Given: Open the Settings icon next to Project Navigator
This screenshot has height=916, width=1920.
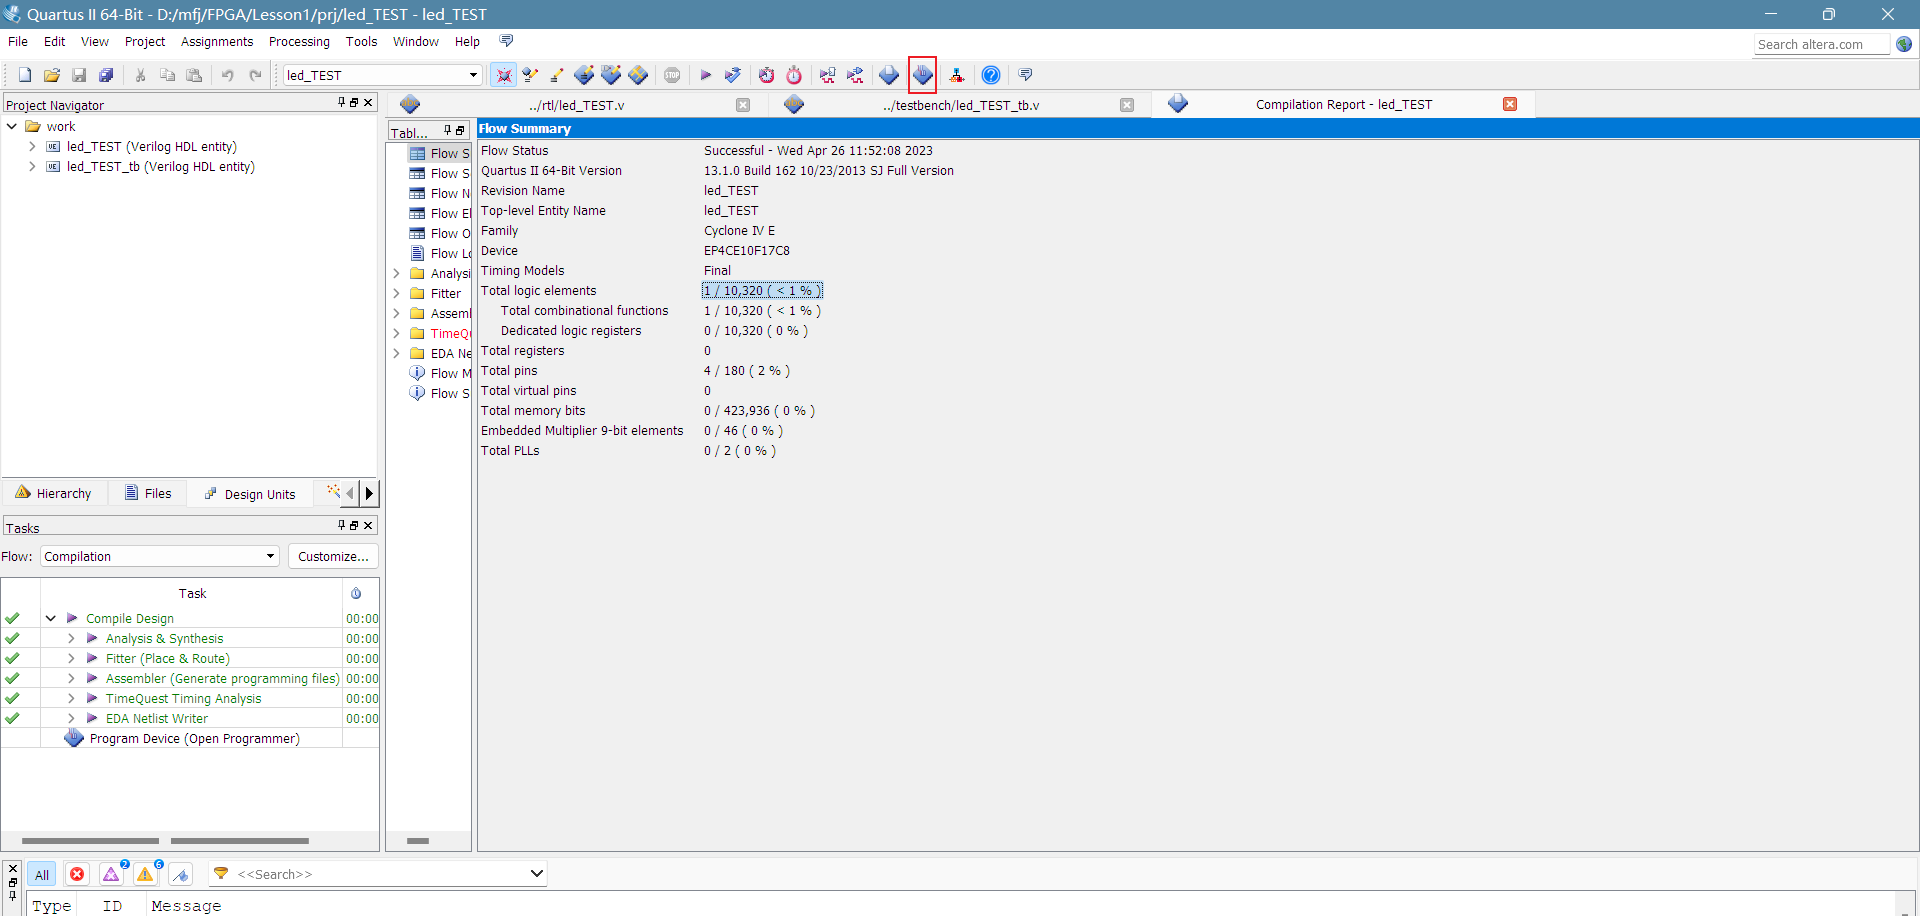Looking at the screenshot, I should tap(530, 75).
